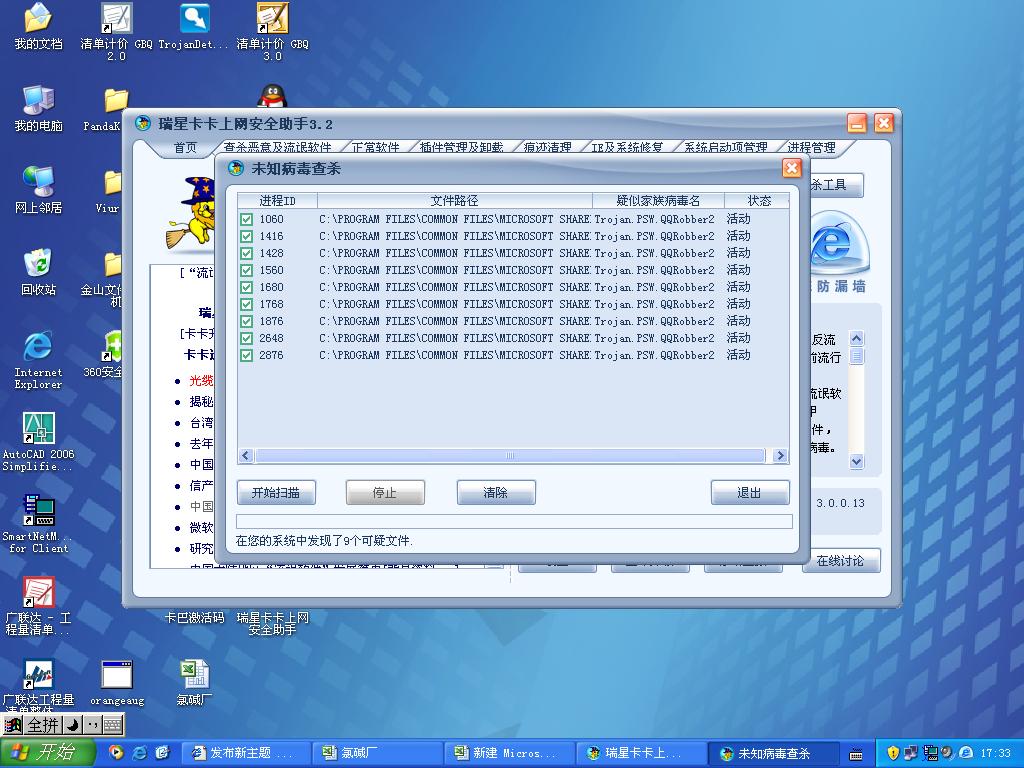Open 清单计价 GBQ 2.0 desktop shortcut
Screen dimensions: 1024x768
[116, 31]
